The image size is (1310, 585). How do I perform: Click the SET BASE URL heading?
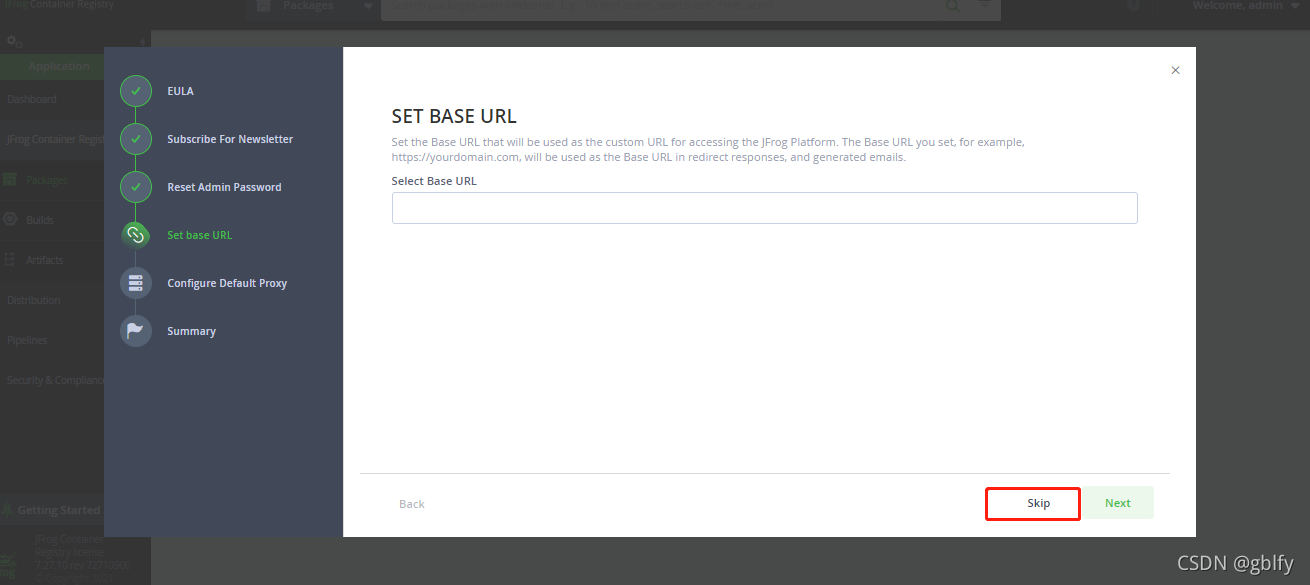454,116
